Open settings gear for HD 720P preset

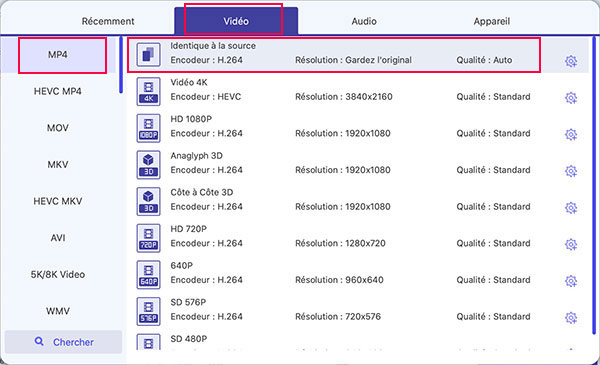tap(571, 244)
